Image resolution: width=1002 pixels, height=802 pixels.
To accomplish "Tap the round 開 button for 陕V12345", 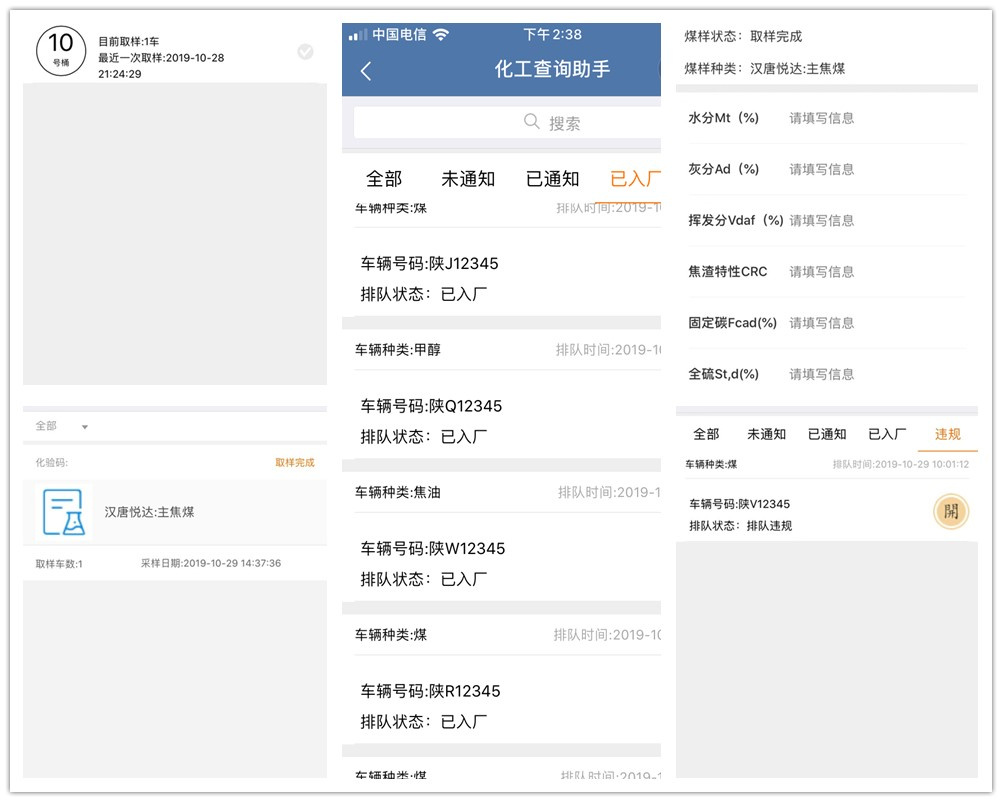I will (950, 512).
